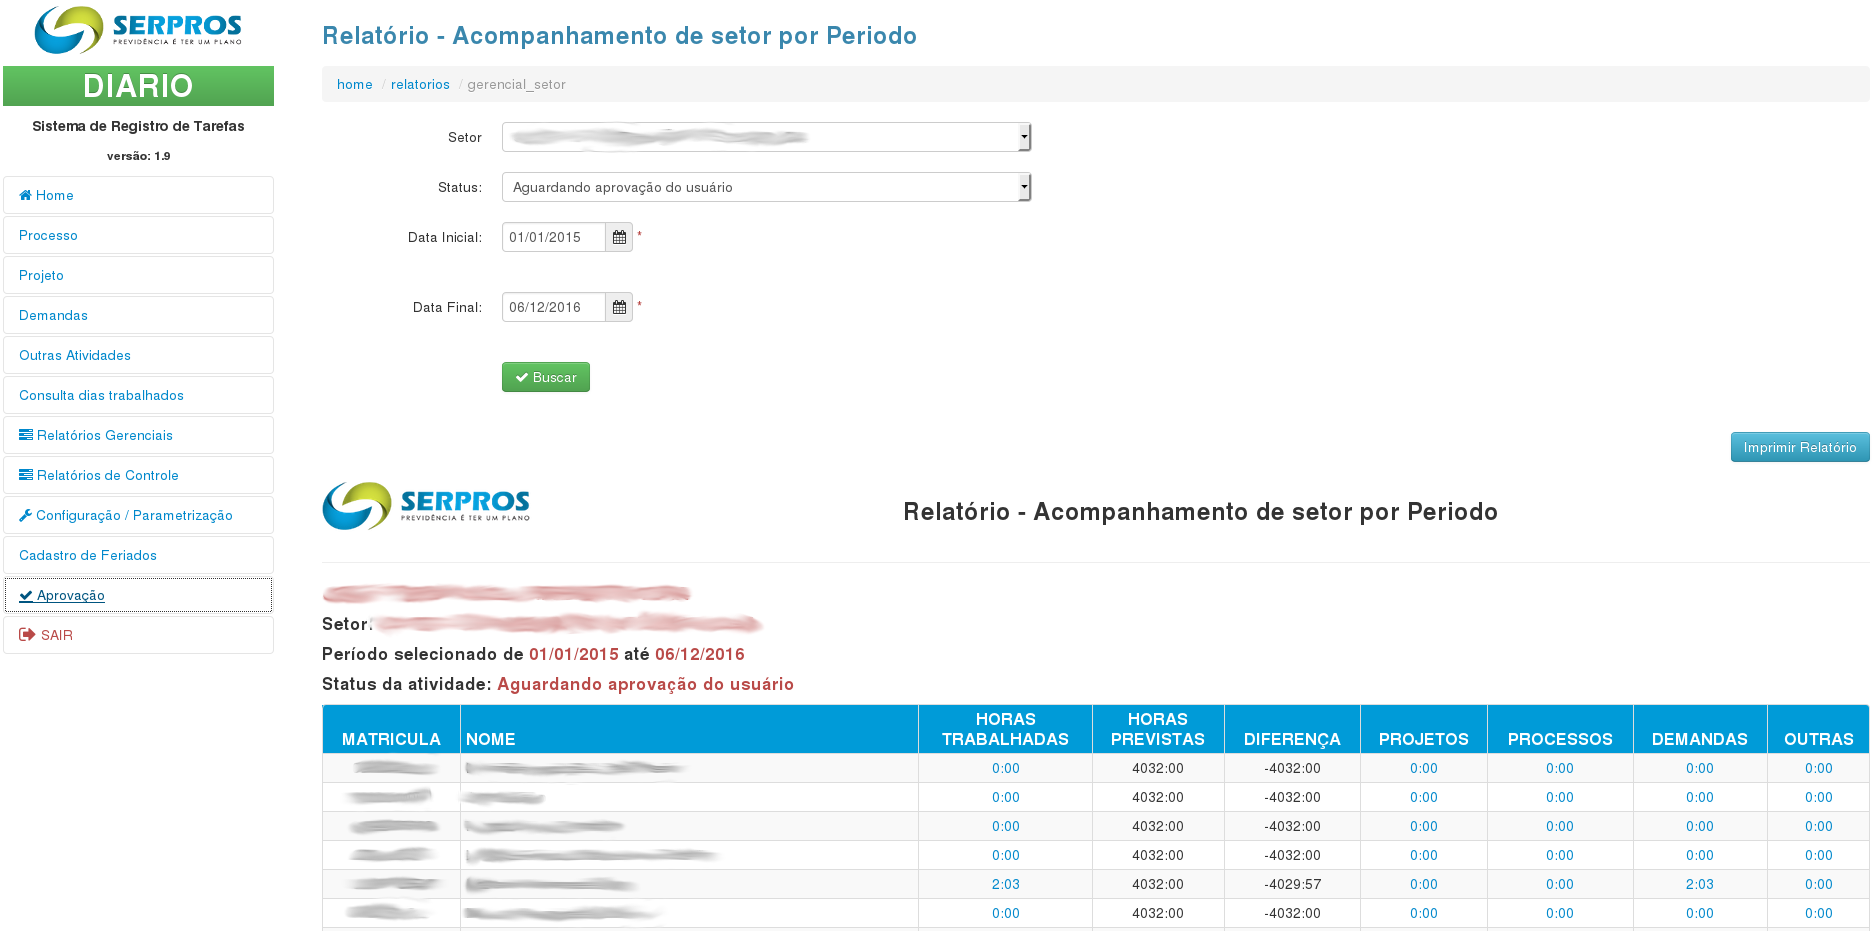
Task: Expand the Setor dropdown
Action: tap(766, 137)
